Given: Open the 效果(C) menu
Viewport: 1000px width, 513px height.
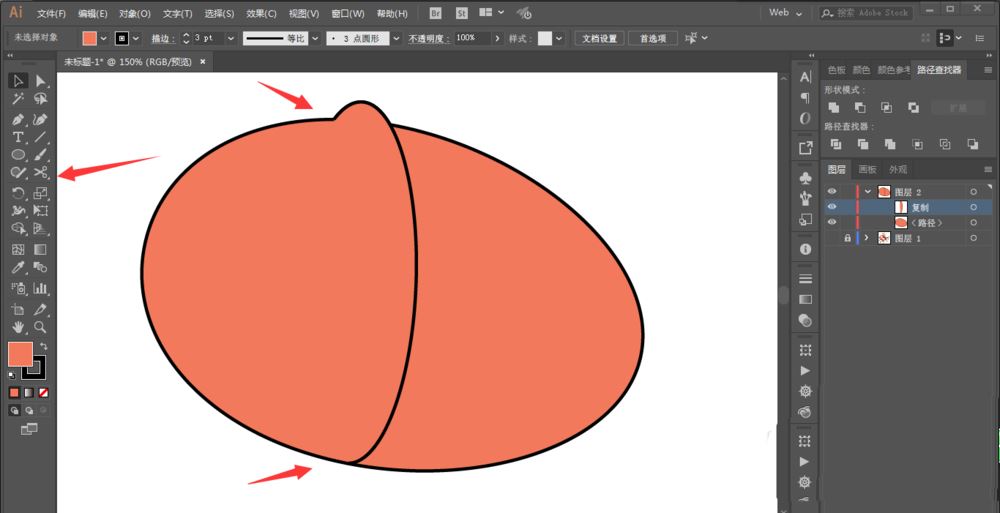Looking at the screenshot, I should [261, 14].
